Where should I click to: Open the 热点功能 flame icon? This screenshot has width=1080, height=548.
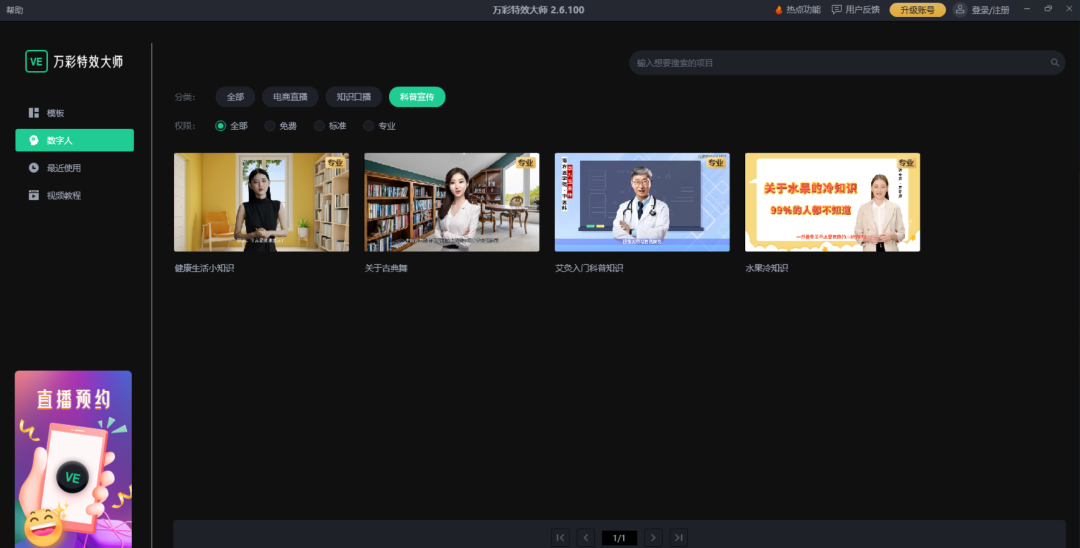pyautogui.click(x=779, y=10)
